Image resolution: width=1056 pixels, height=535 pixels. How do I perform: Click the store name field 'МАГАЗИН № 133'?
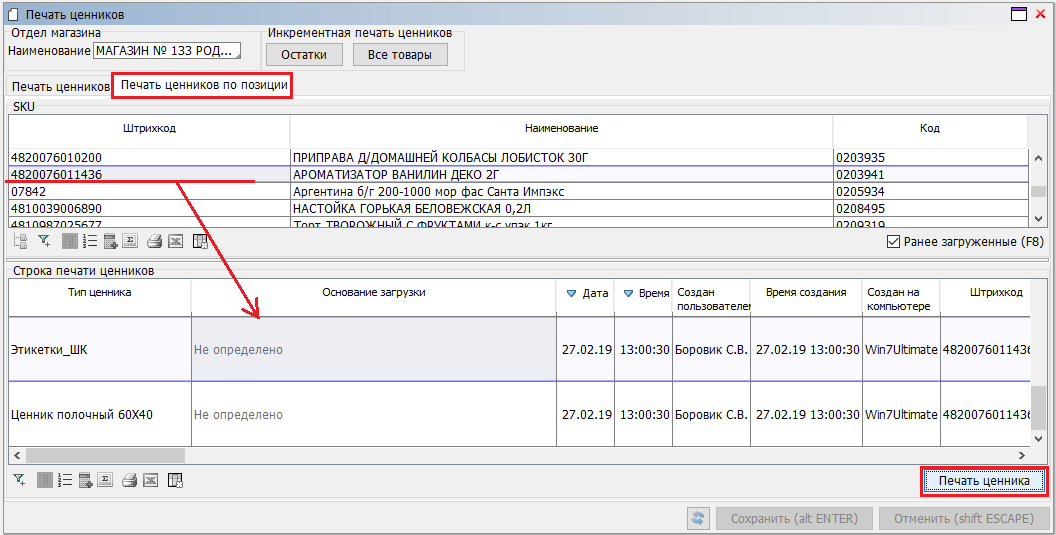click(x=166, y=51)
